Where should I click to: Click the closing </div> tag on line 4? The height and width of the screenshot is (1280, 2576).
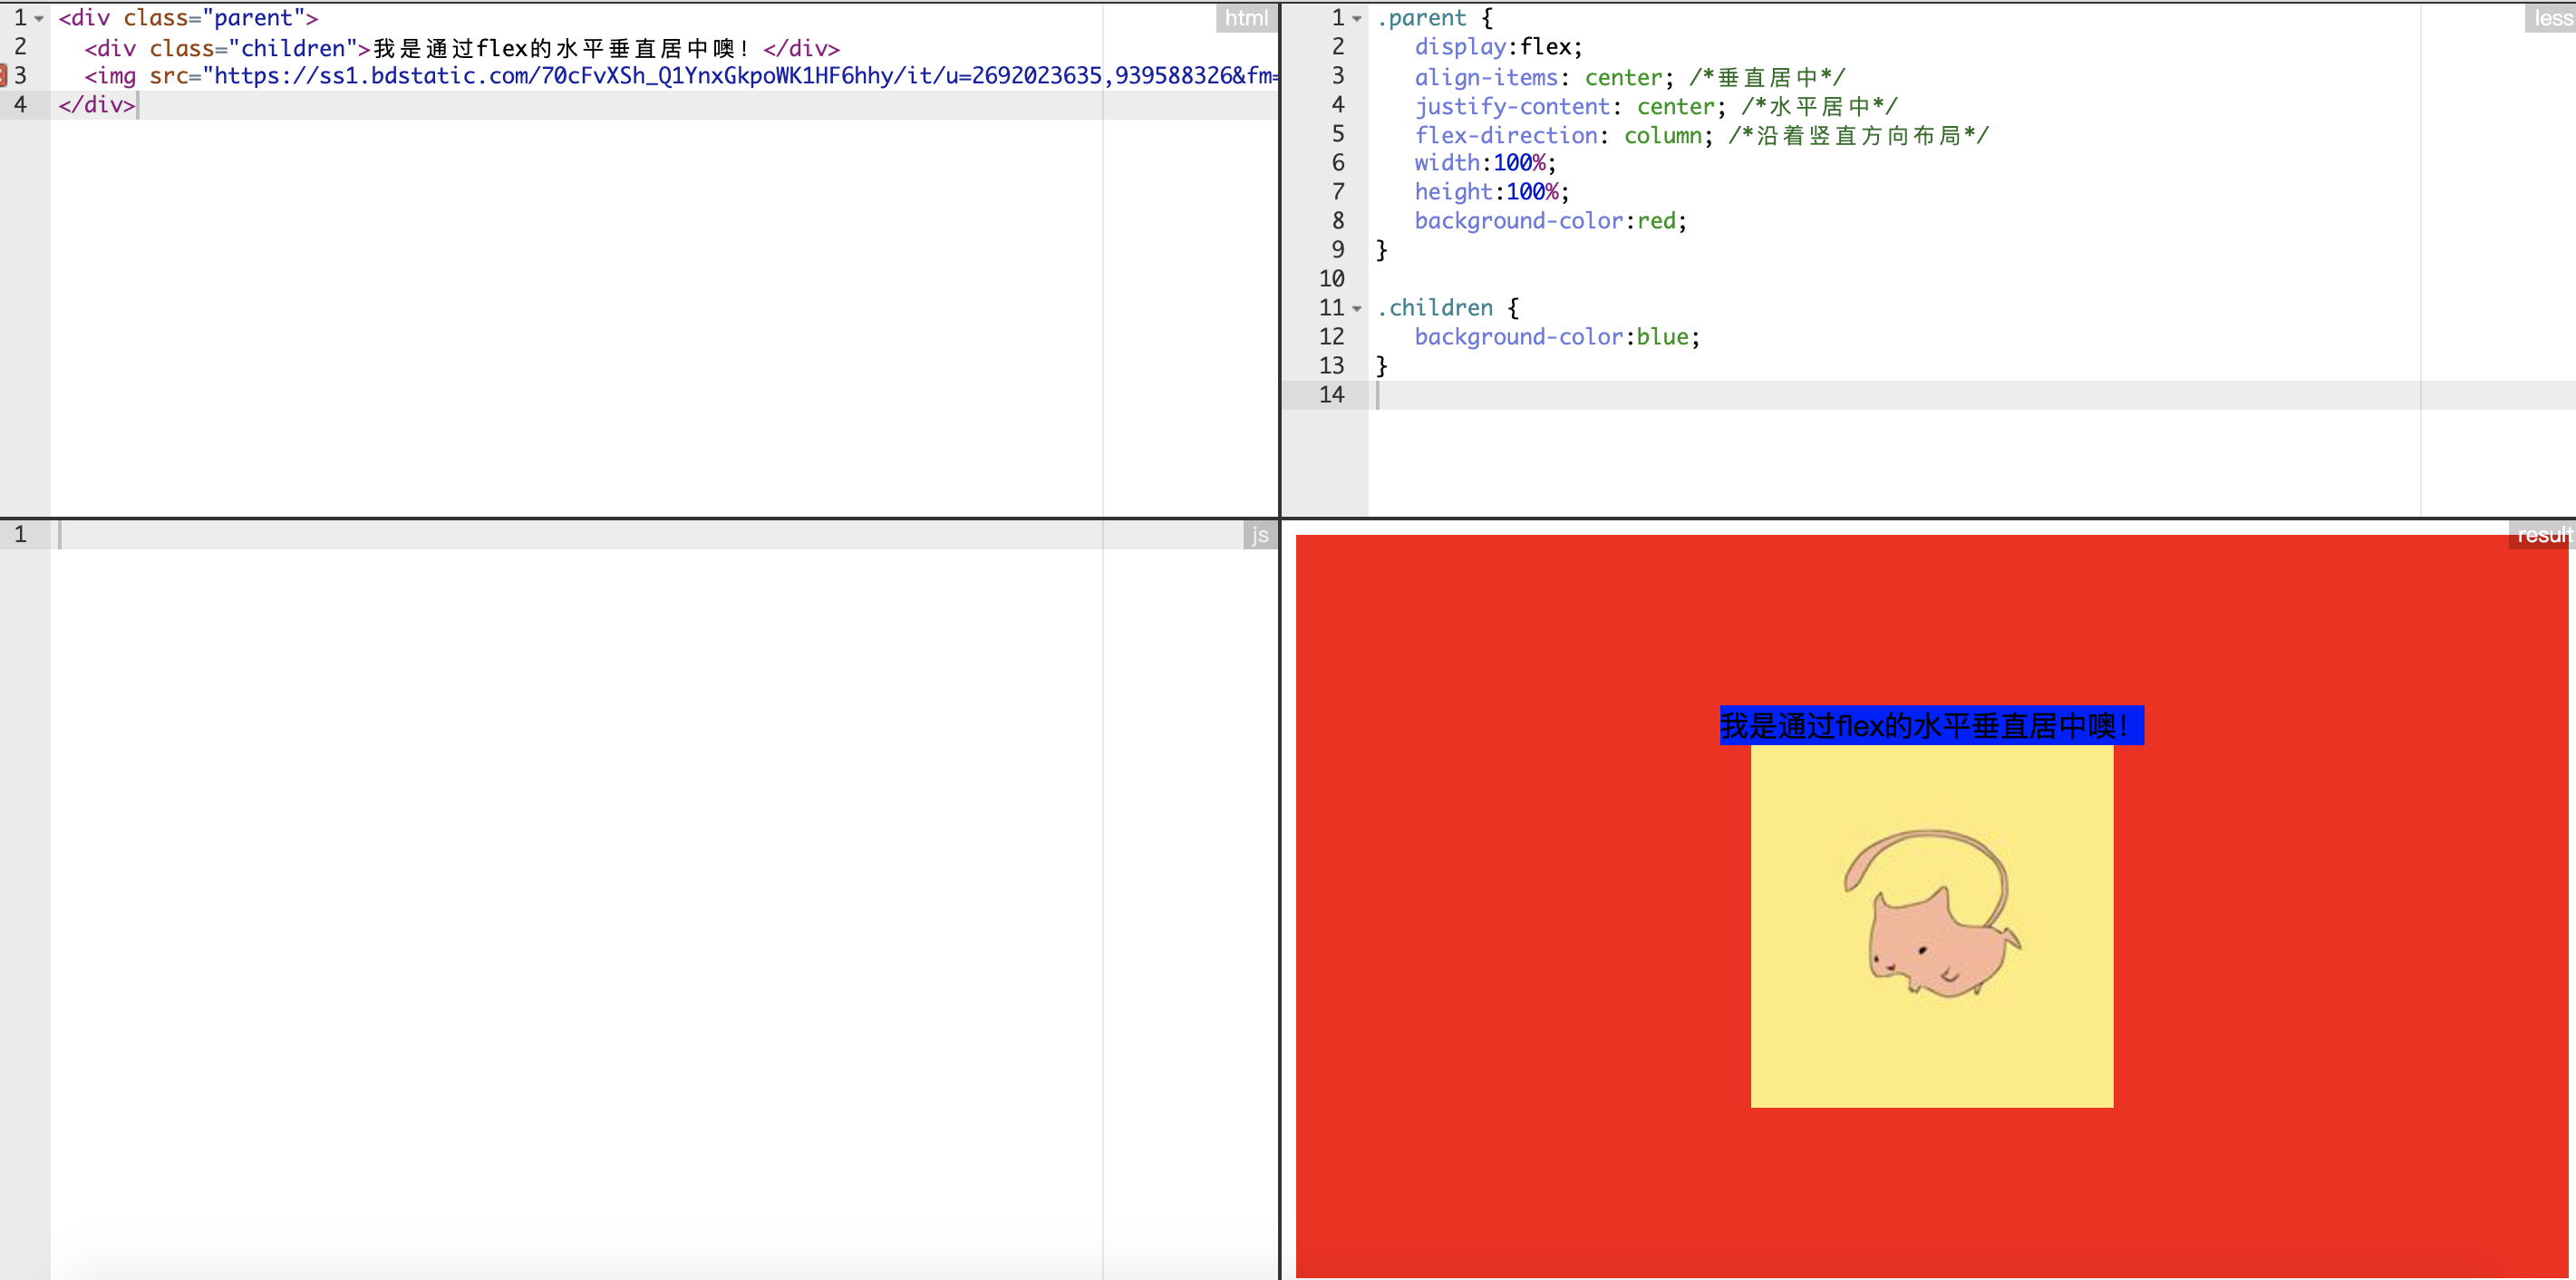point(96,105)
